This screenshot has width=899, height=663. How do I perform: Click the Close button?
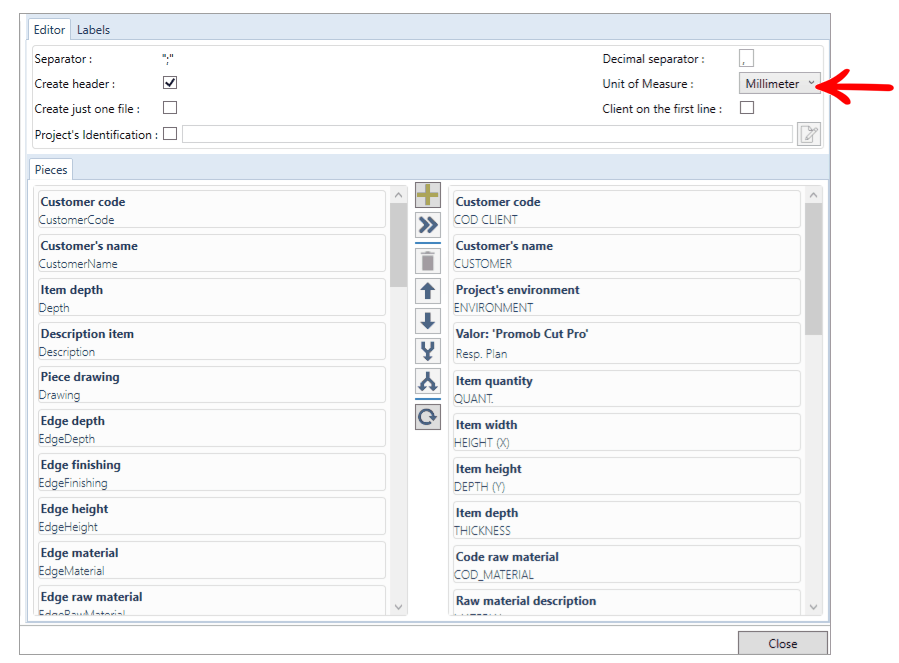pos(783,644)
